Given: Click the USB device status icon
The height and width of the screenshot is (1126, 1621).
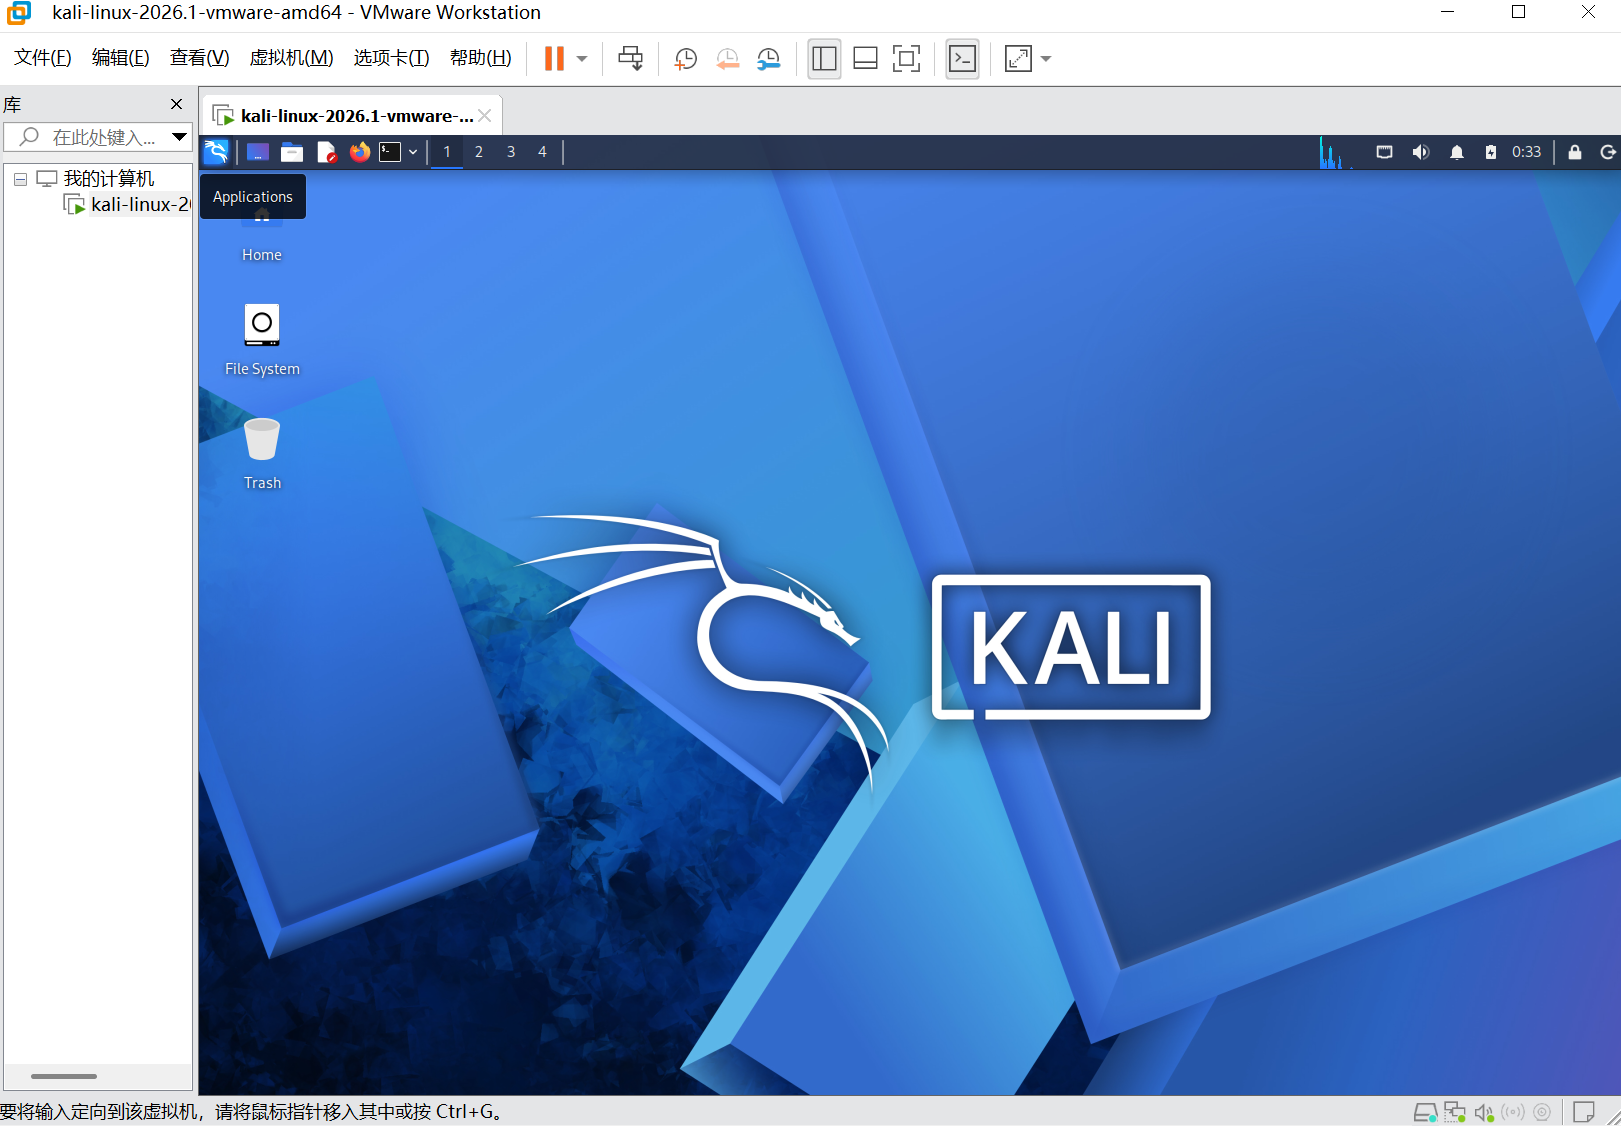Looking at the screenshot, I should pos(1513,1112).
